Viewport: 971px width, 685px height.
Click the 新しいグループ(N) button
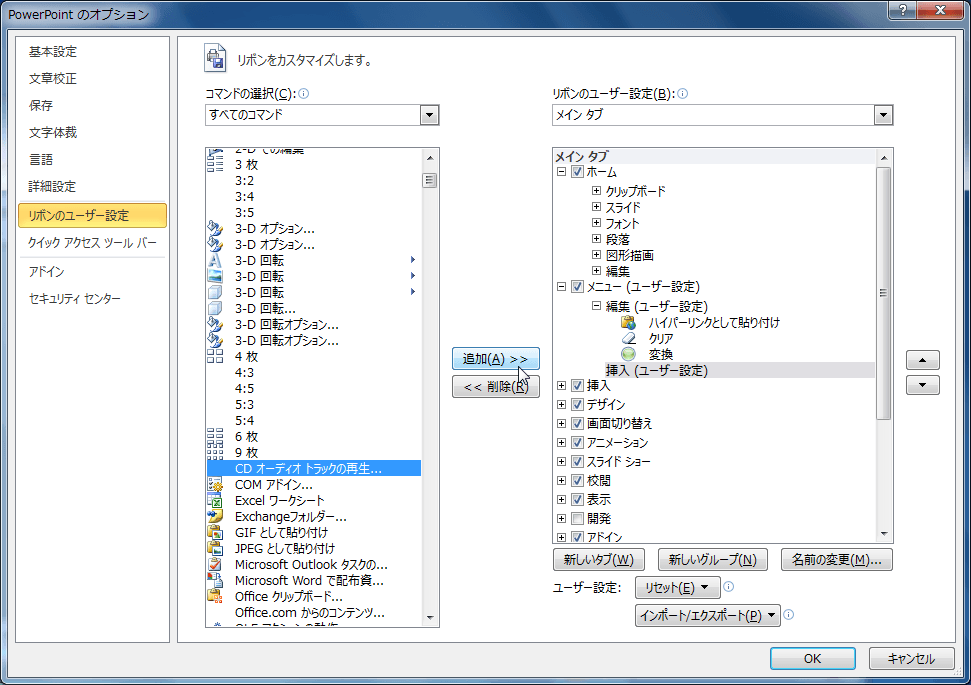point(712,560)
